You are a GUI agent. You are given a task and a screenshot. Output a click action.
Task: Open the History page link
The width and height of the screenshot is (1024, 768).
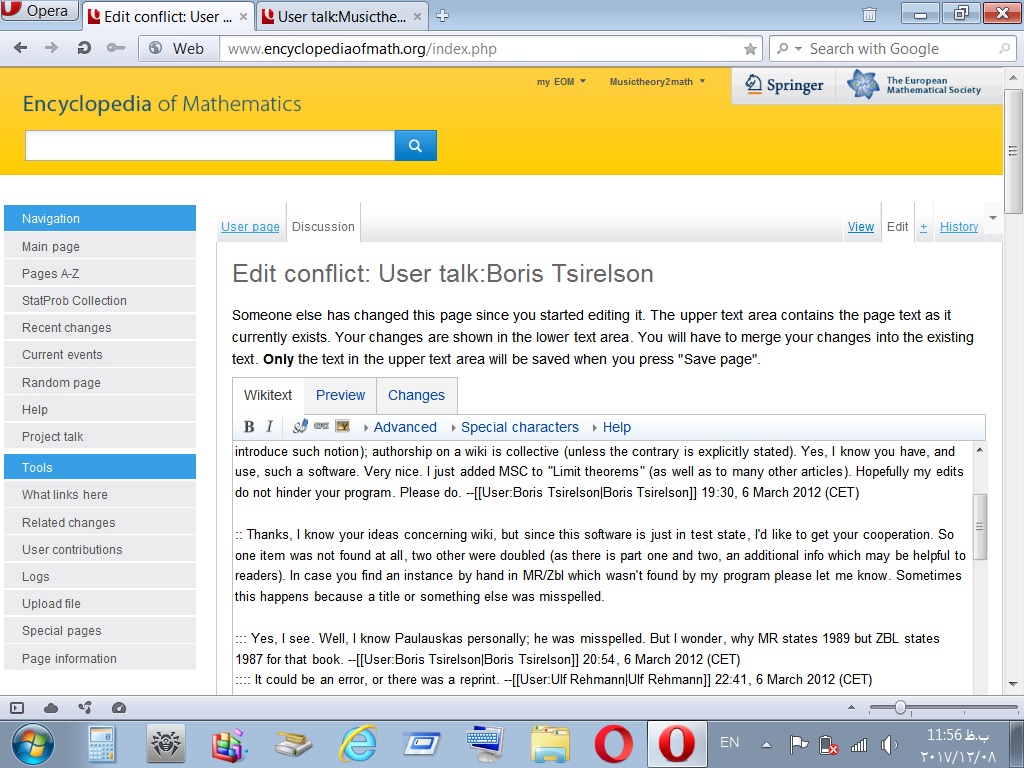958,227
